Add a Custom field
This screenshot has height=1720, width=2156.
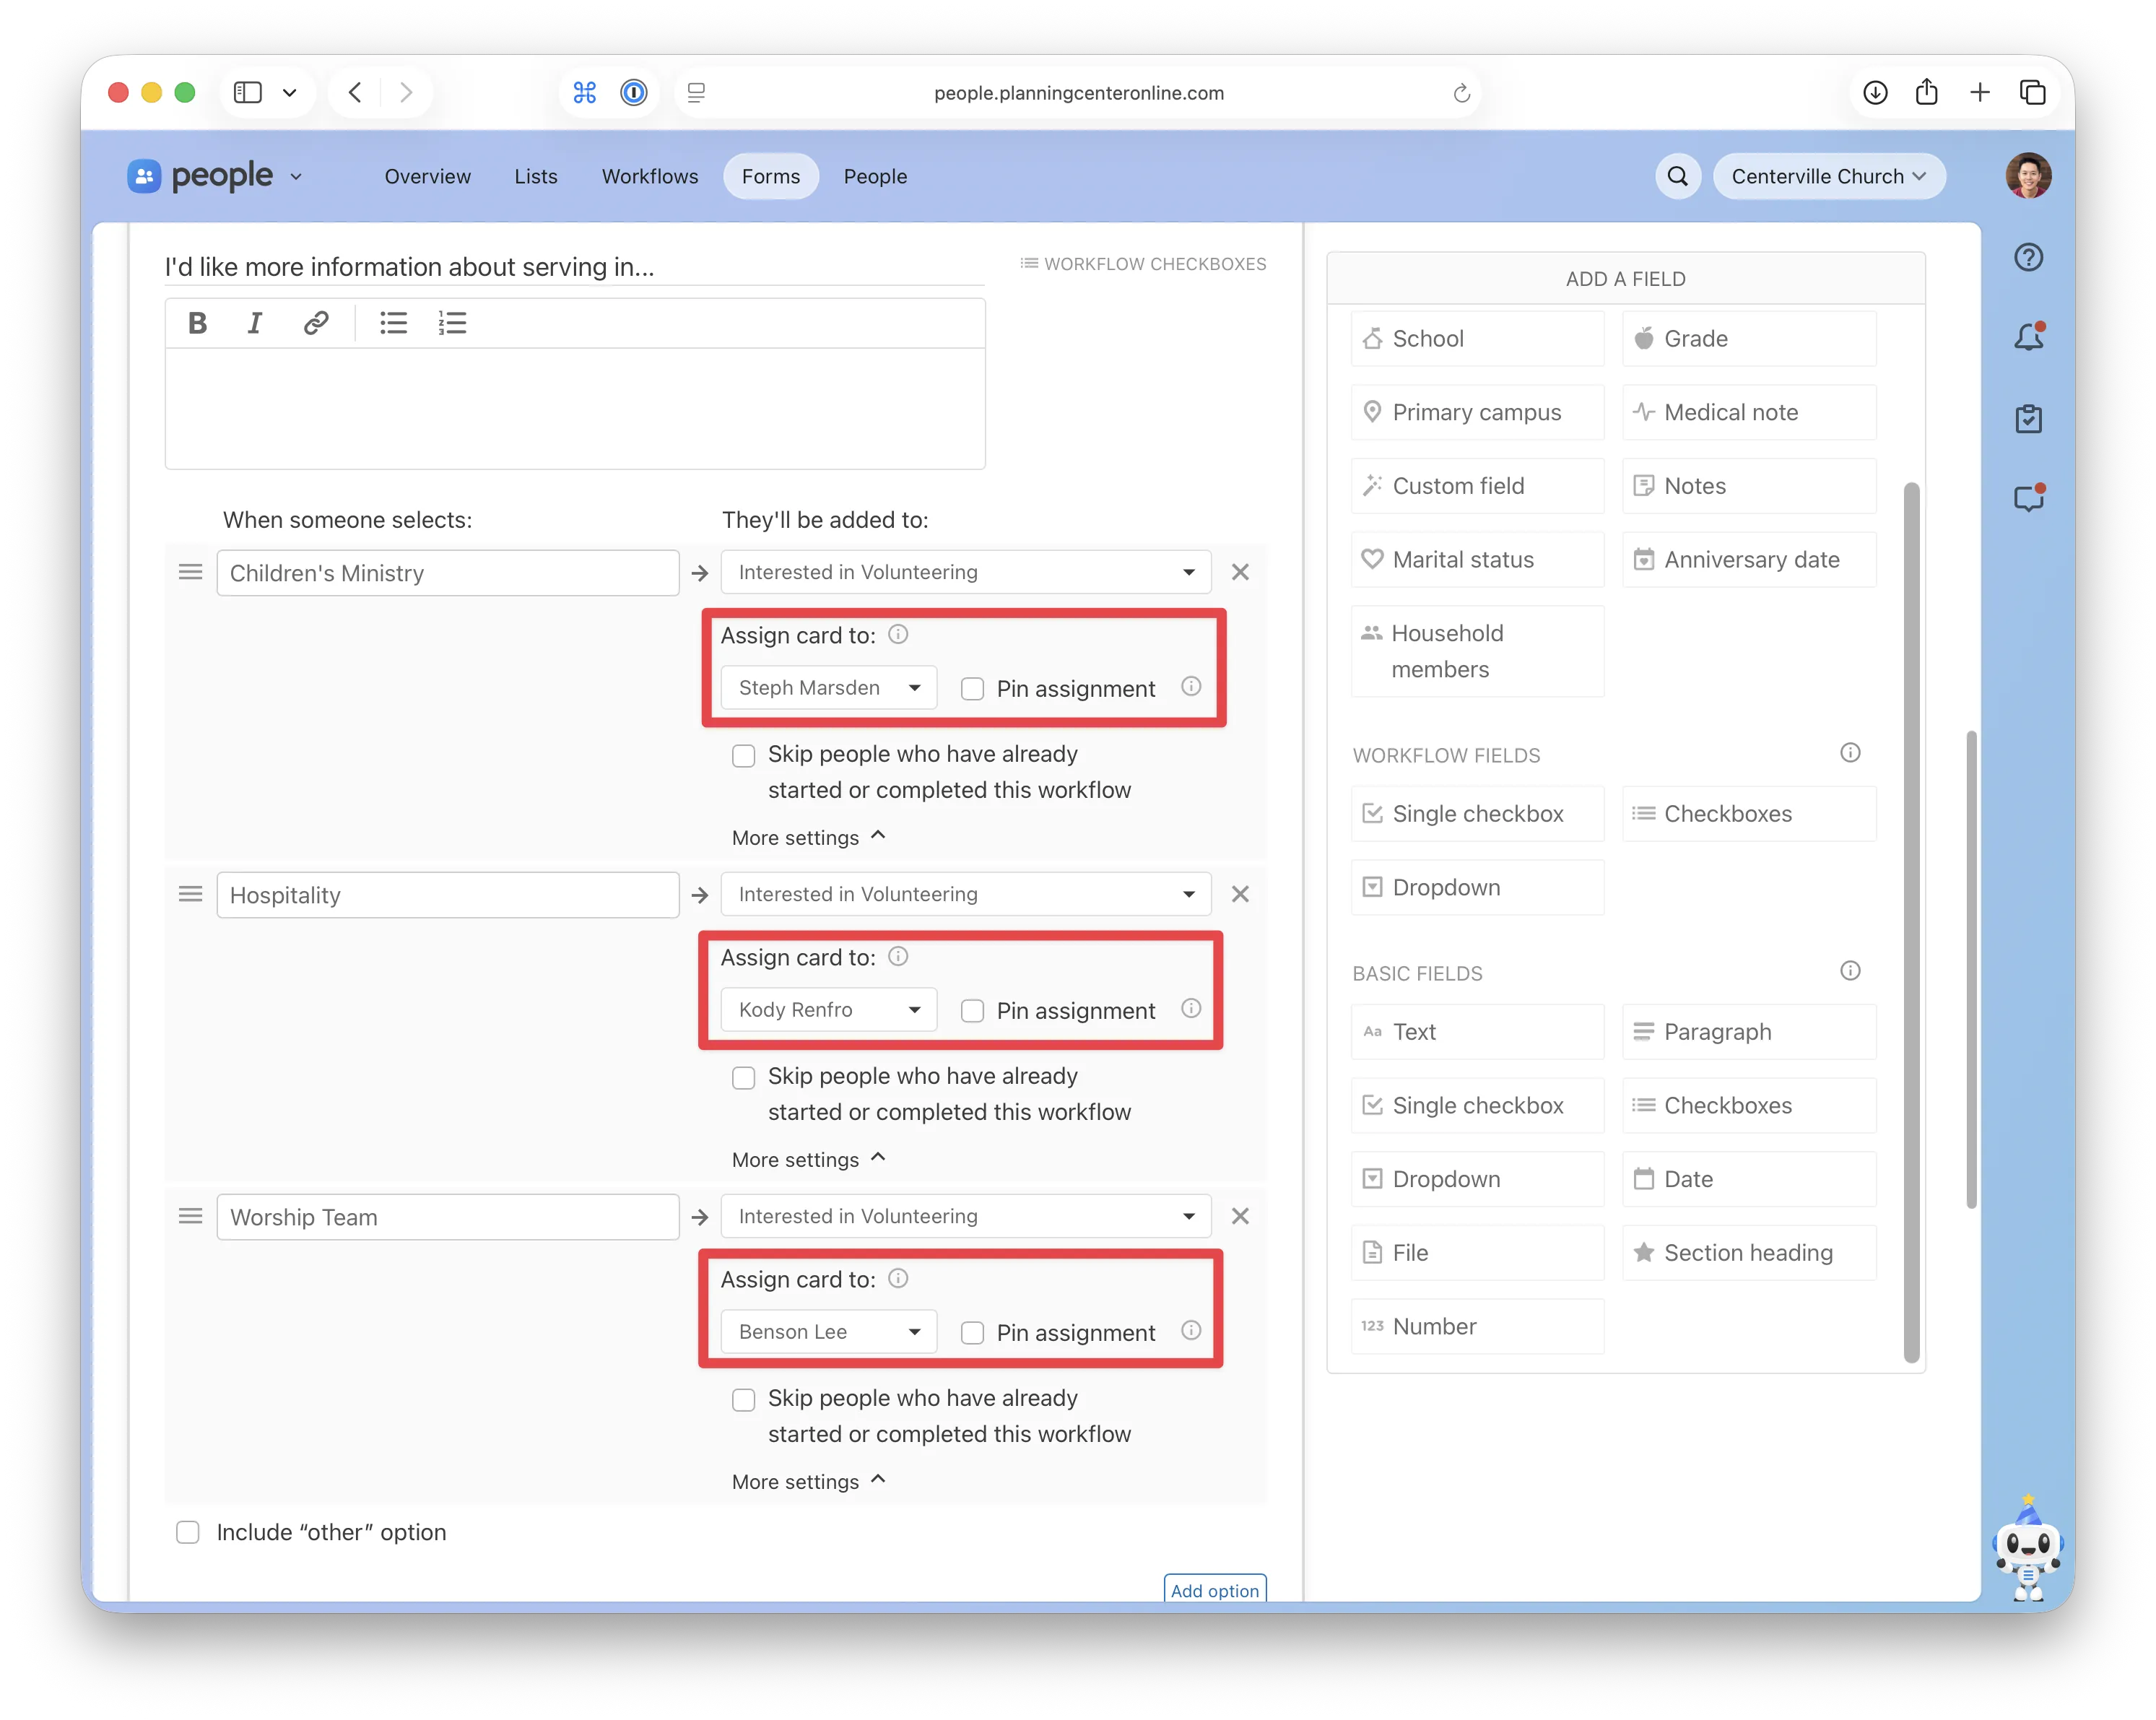(x=1477, y=485)
